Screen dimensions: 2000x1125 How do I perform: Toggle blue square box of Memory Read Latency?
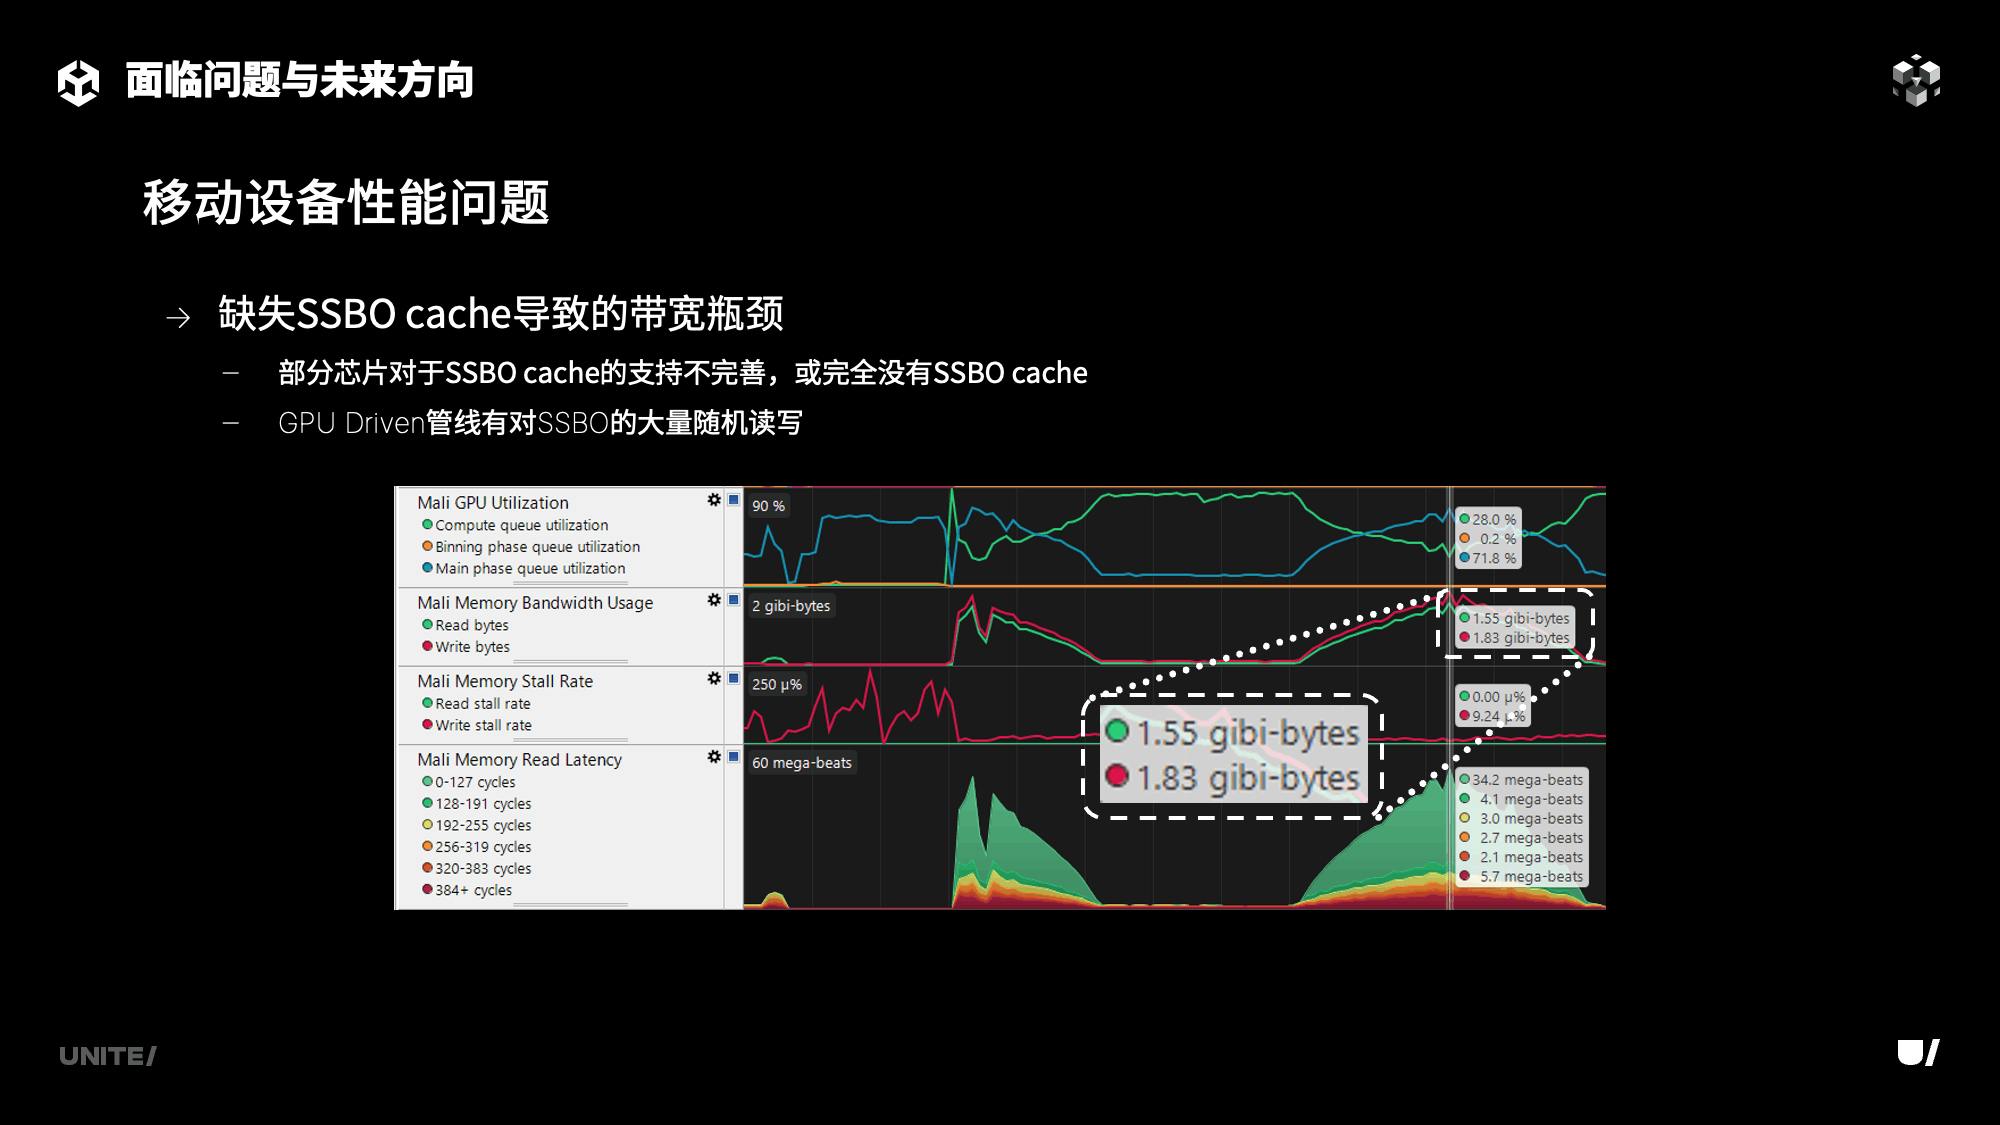(x=734, y=757)
